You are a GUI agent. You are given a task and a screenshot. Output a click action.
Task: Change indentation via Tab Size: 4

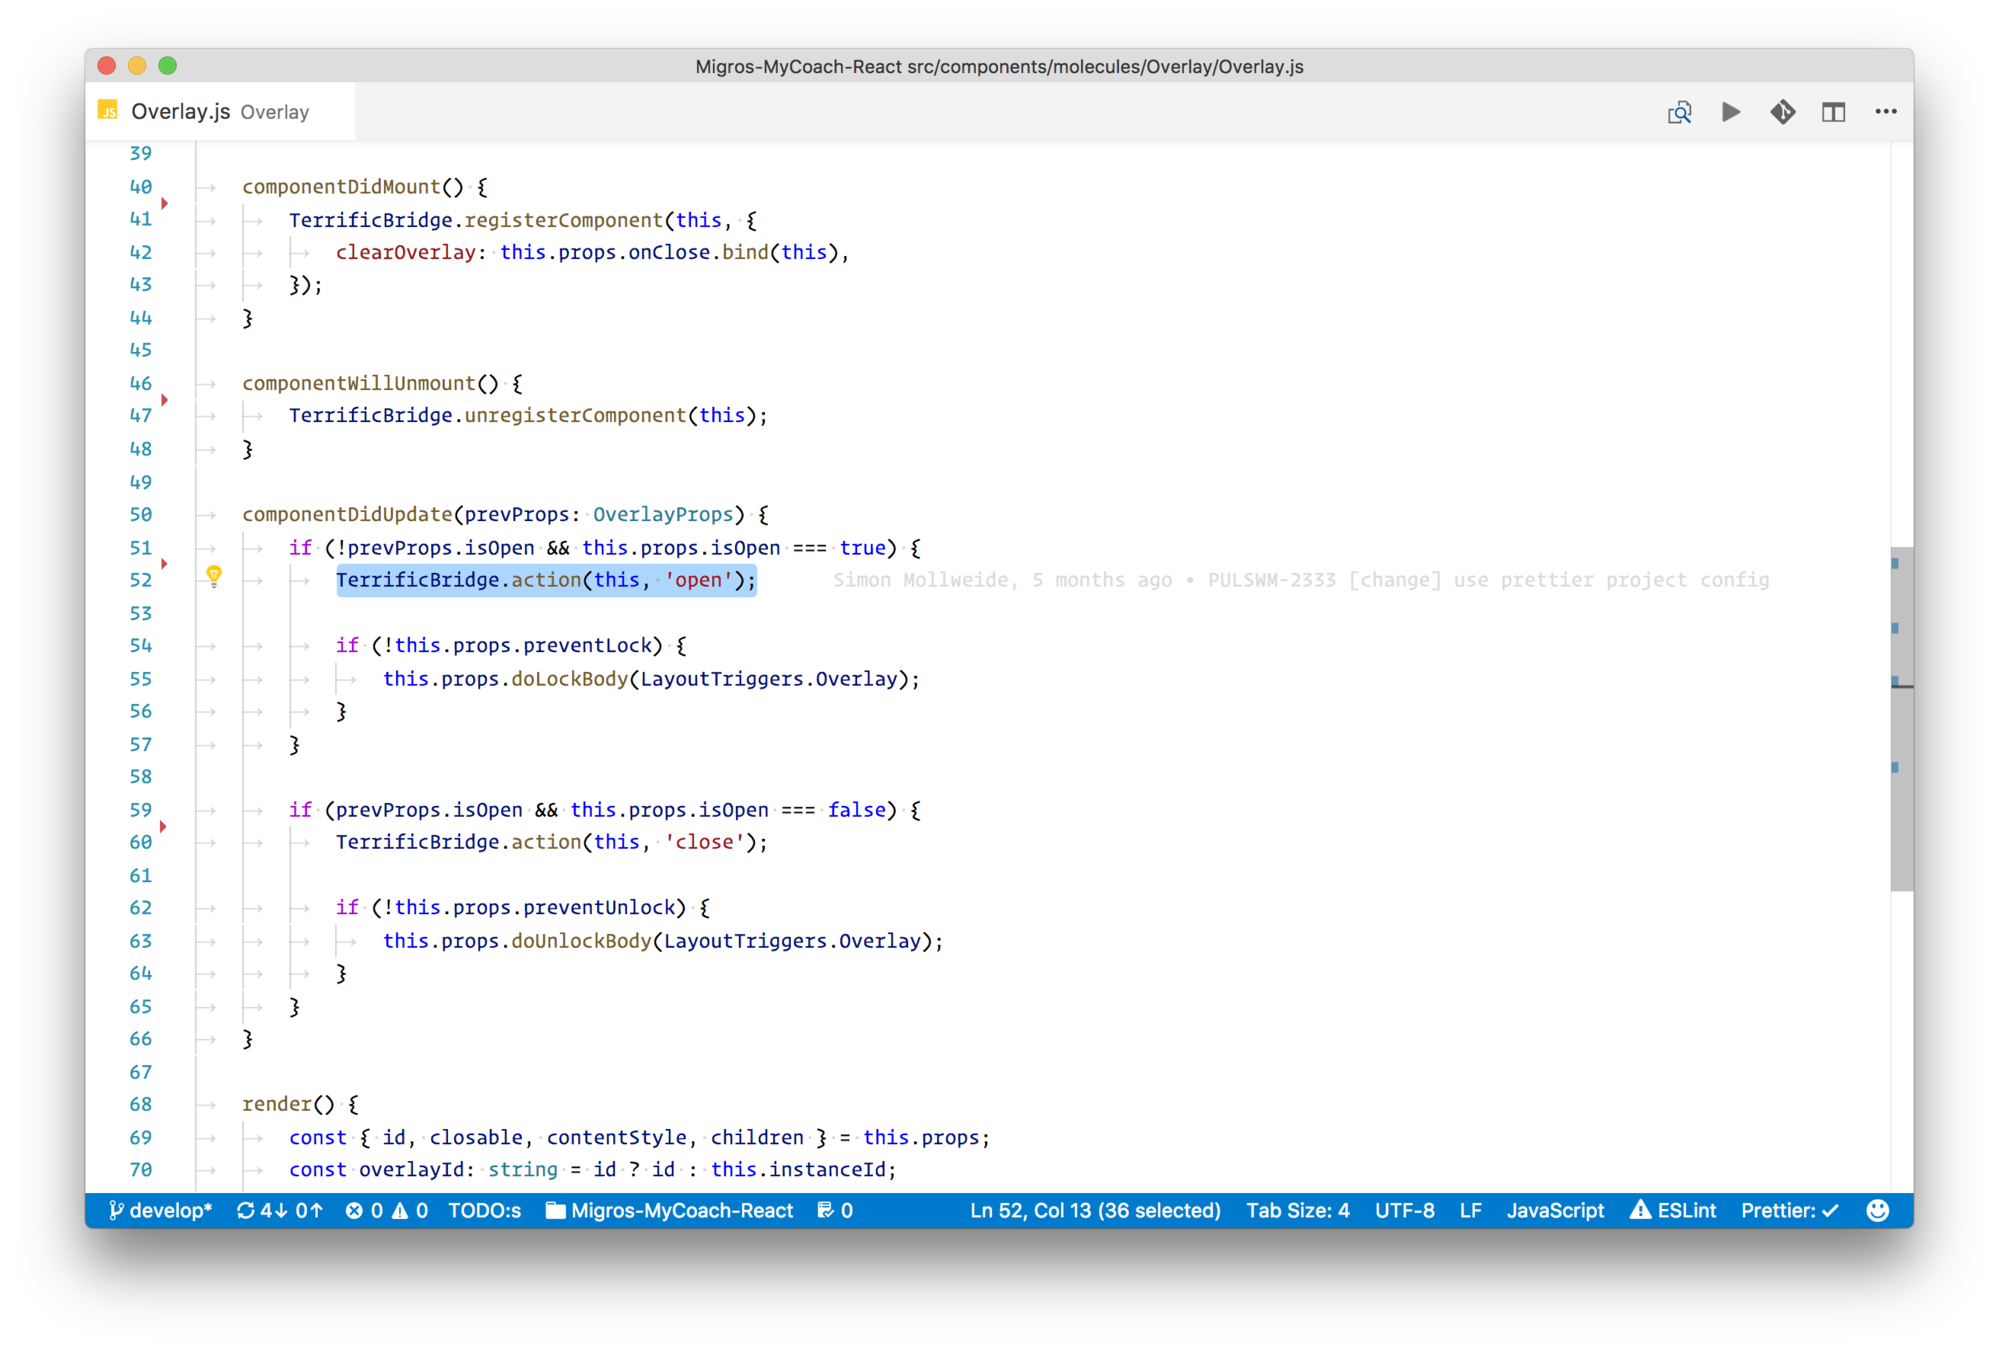point(1297,1211)
